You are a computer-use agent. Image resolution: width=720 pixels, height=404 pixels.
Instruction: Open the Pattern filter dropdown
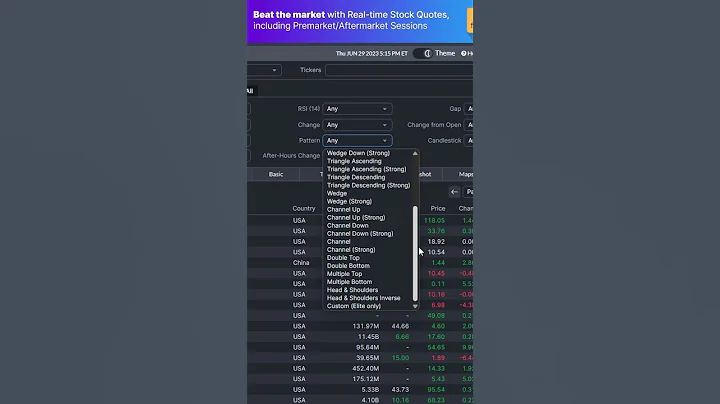point(357,140)
